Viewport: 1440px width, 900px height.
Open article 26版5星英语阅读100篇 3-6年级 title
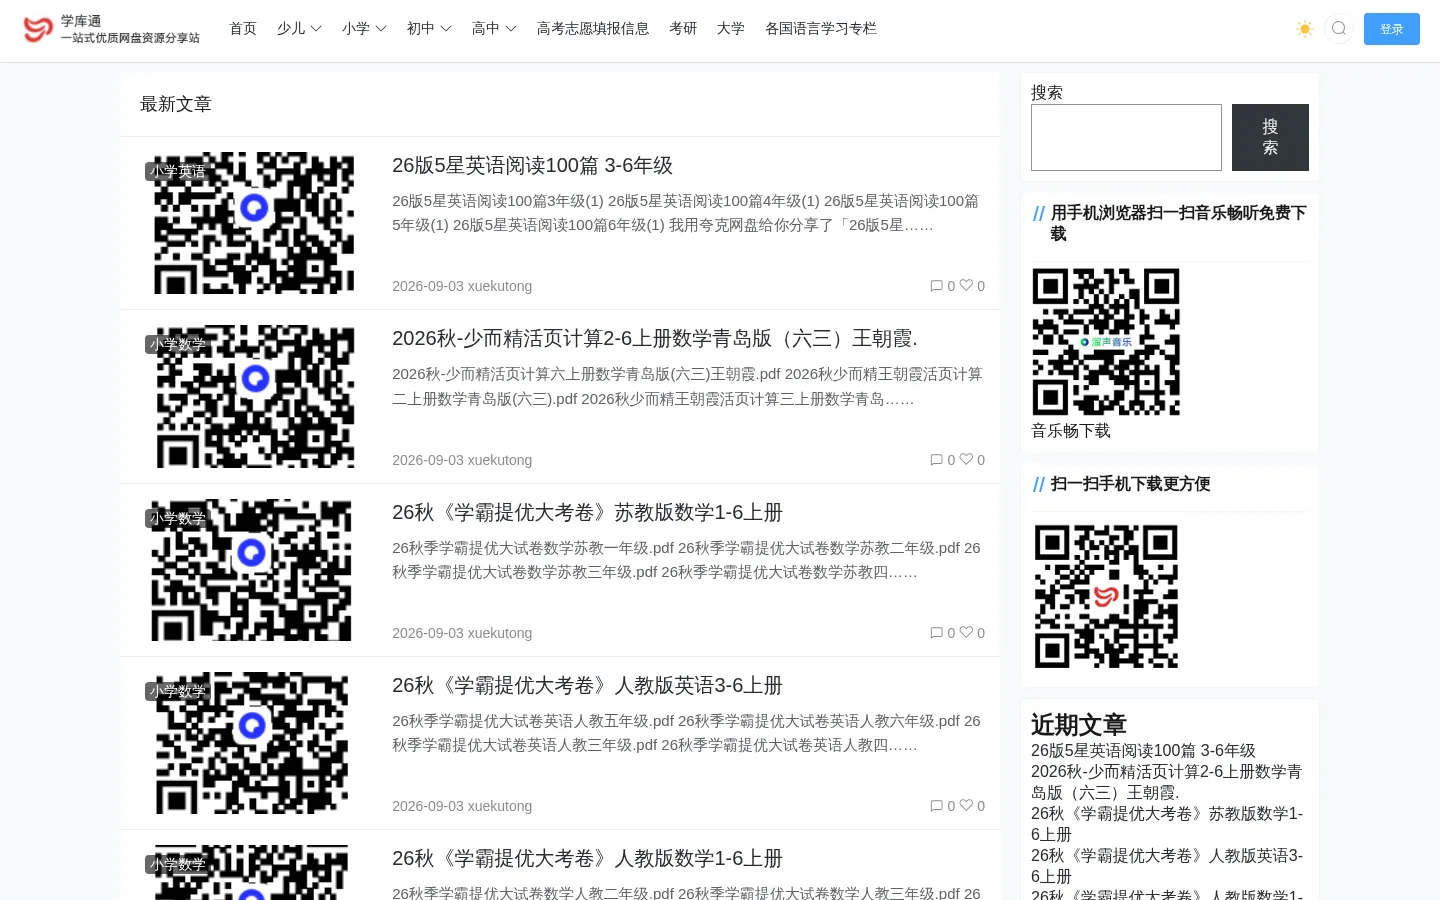click(x=532, y=165)
